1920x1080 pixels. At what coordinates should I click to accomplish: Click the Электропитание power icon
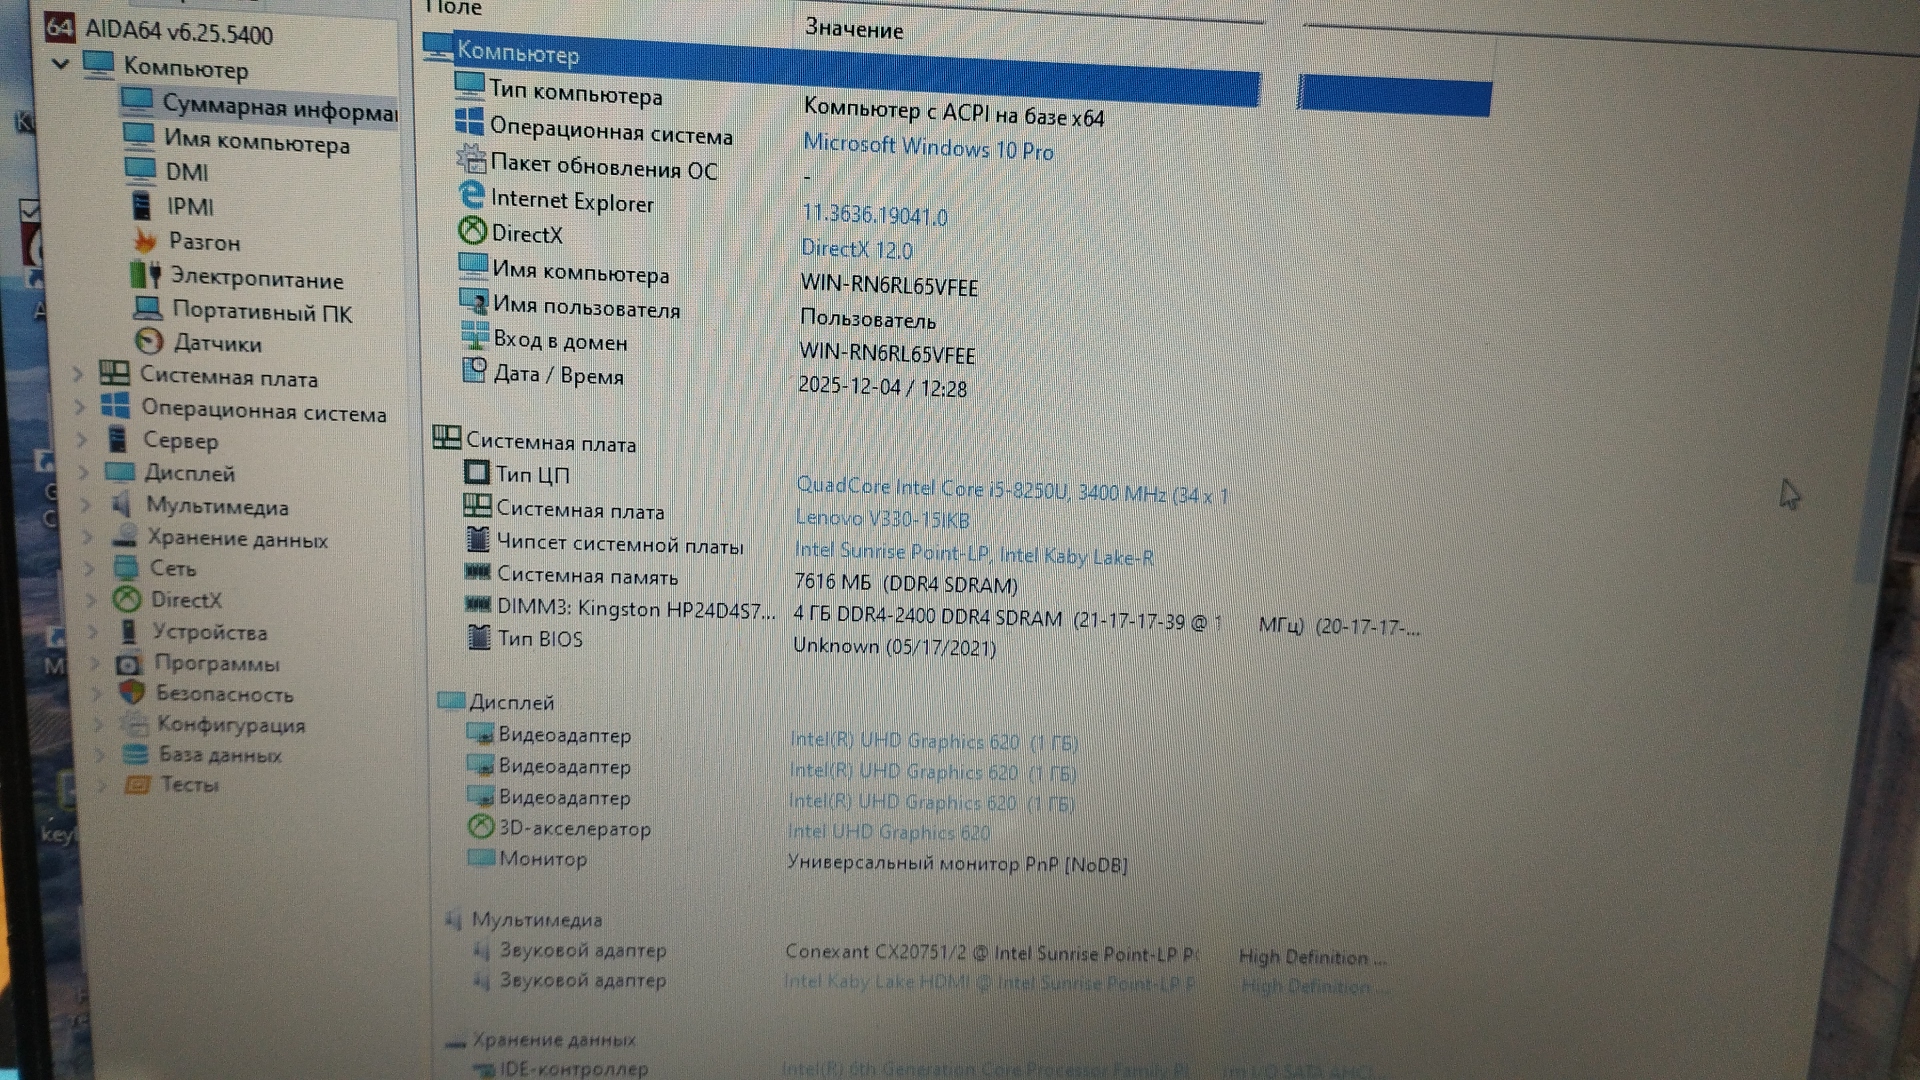146,275
